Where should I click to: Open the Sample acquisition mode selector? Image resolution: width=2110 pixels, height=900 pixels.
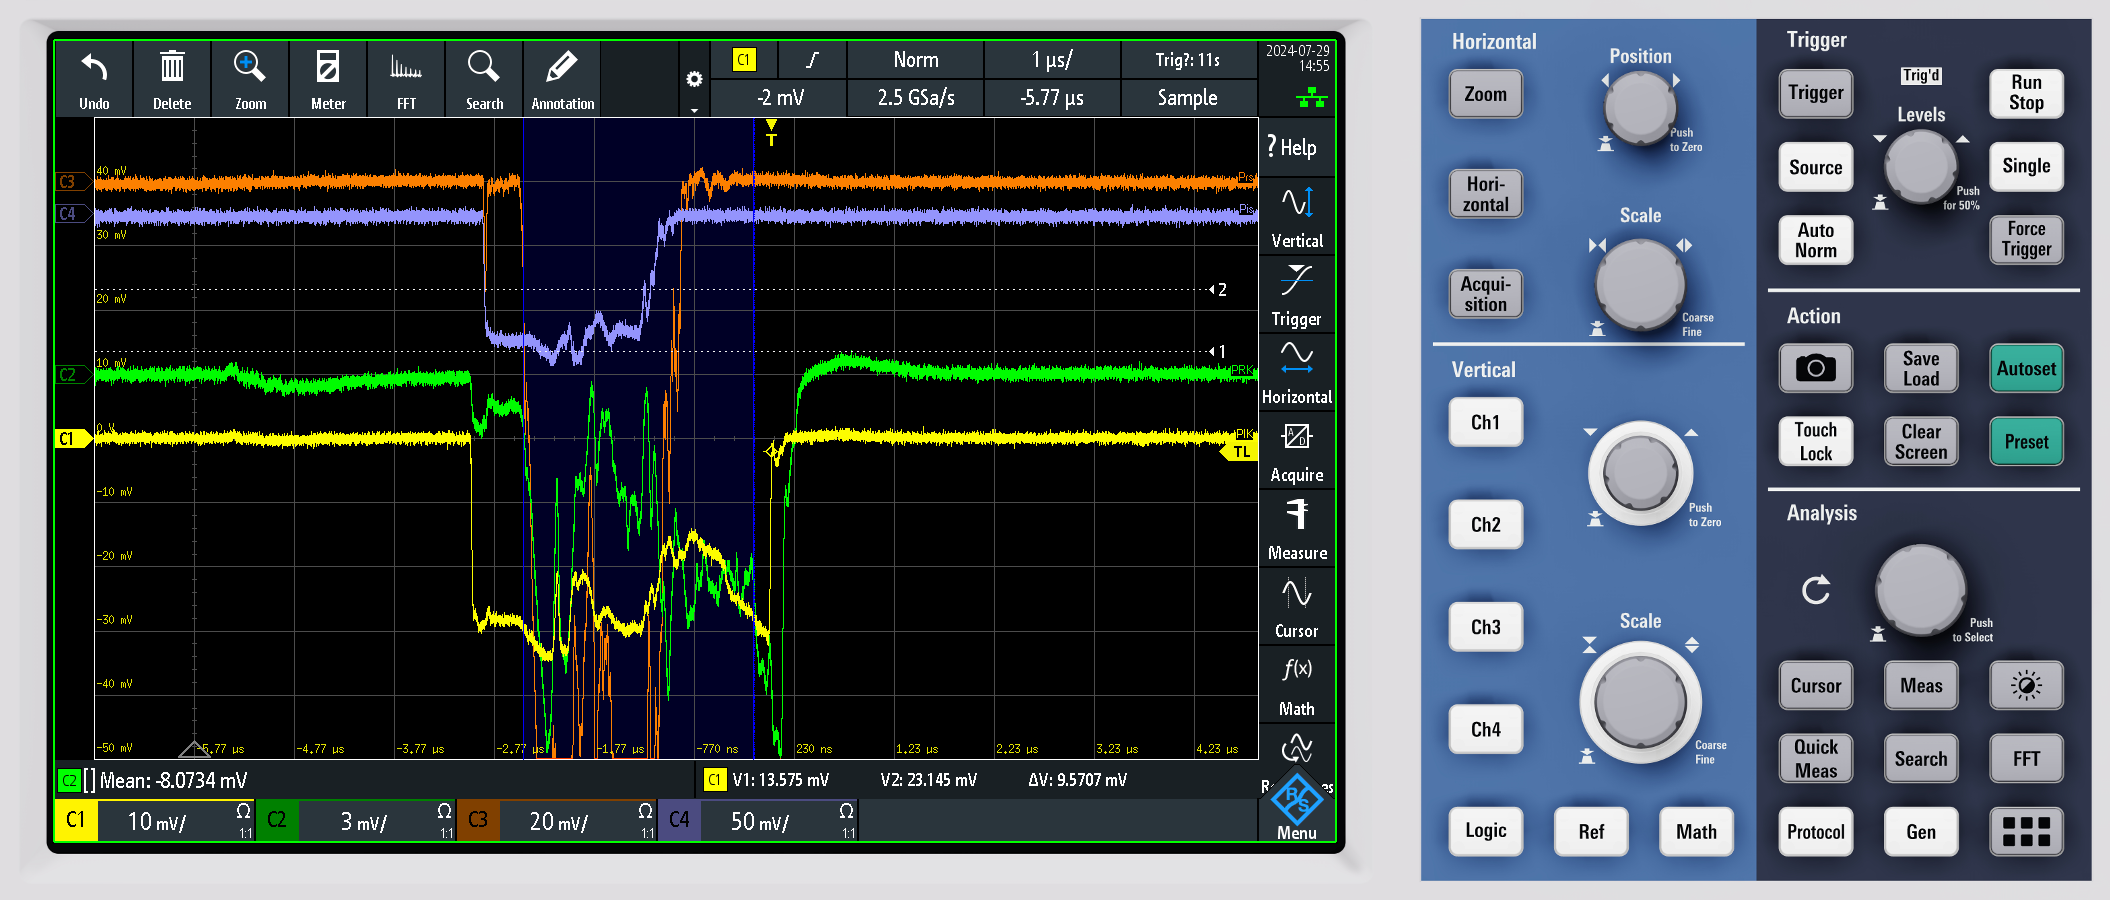[1187, 98]
